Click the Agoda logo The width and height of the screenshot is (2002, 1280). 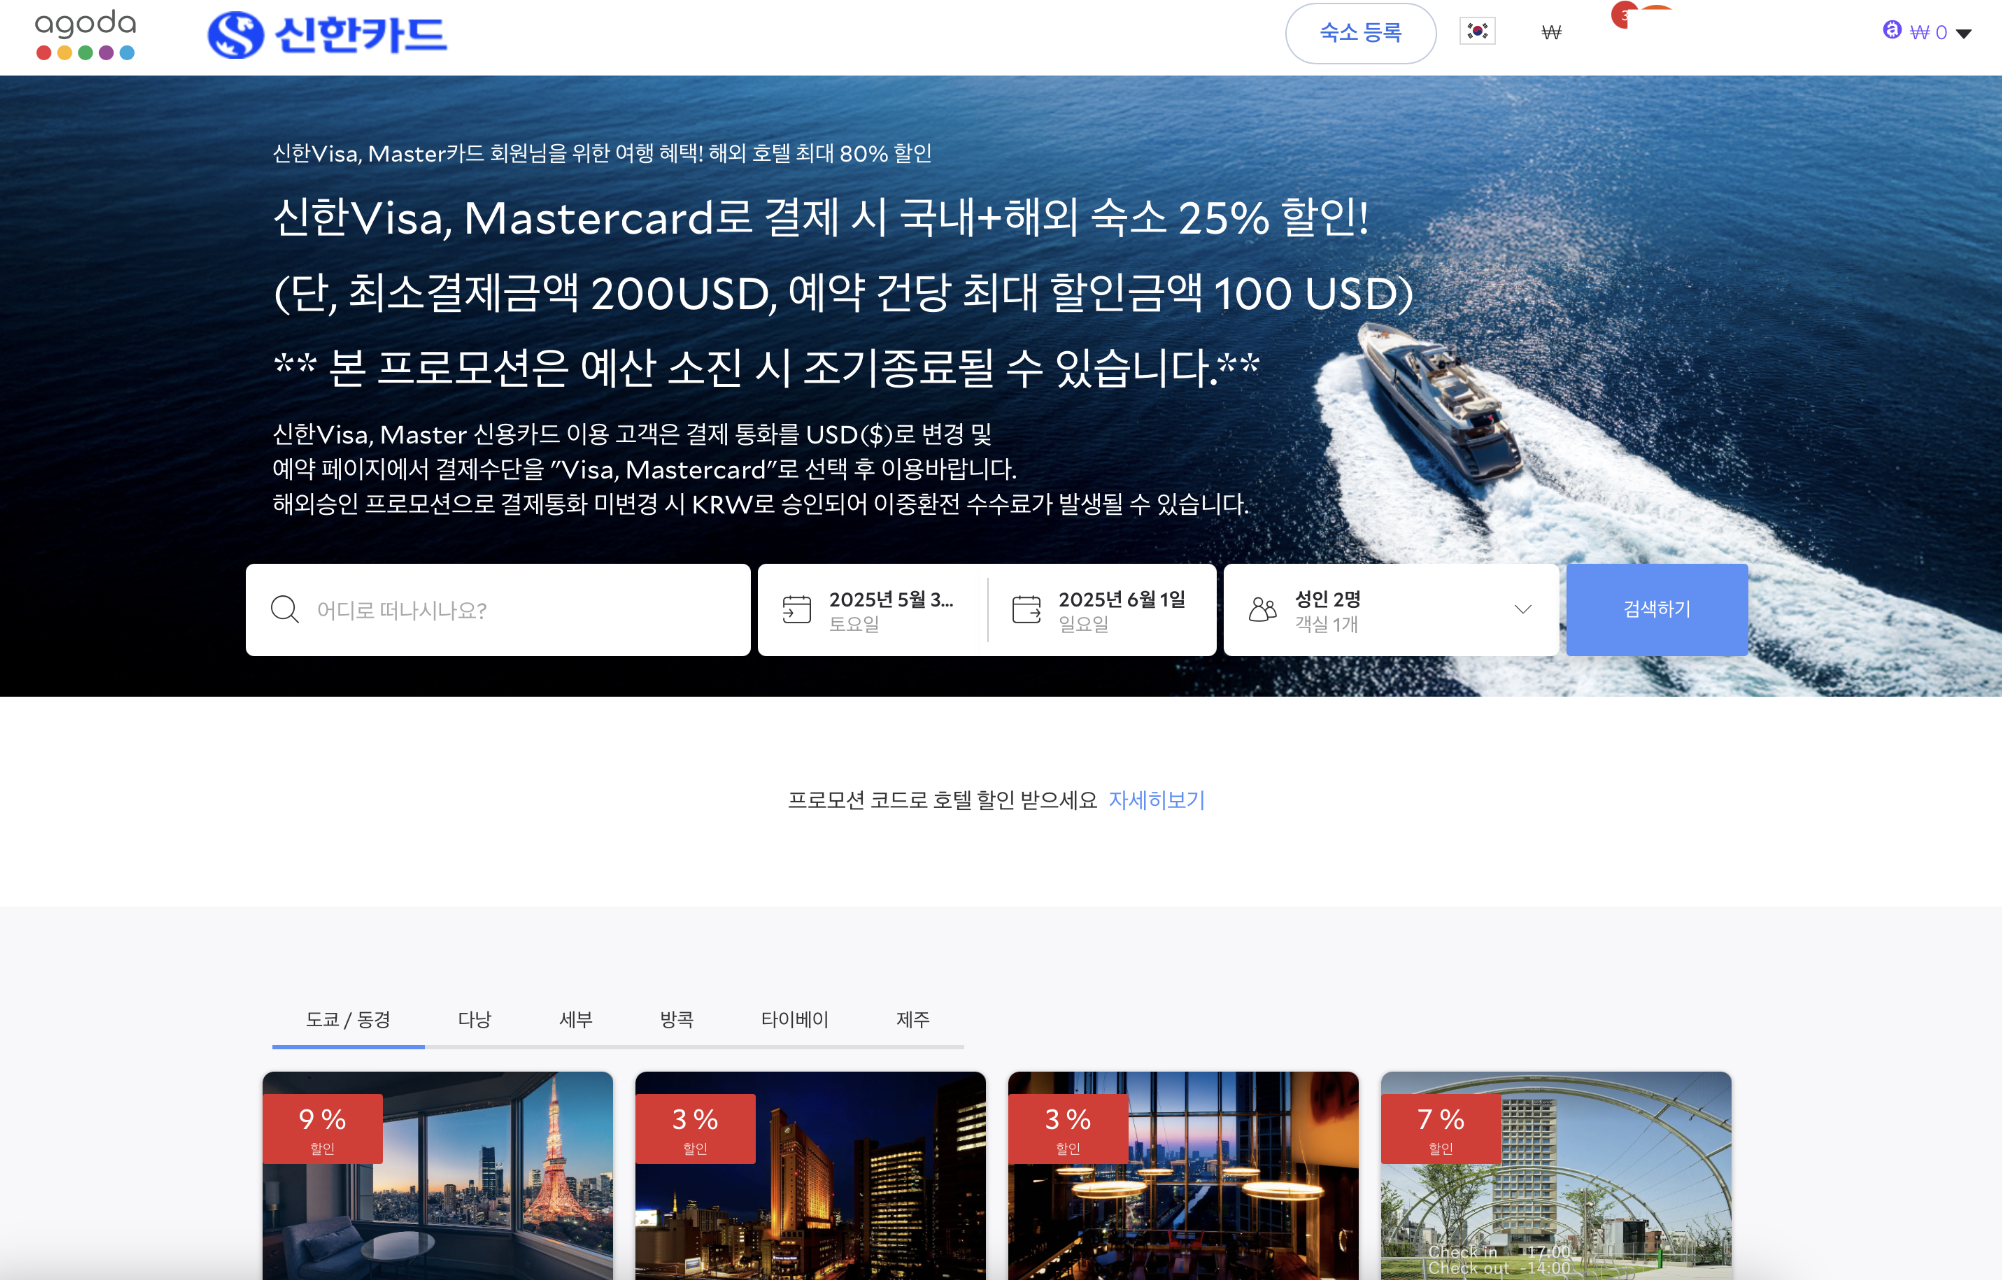click(x=85, y=35)
